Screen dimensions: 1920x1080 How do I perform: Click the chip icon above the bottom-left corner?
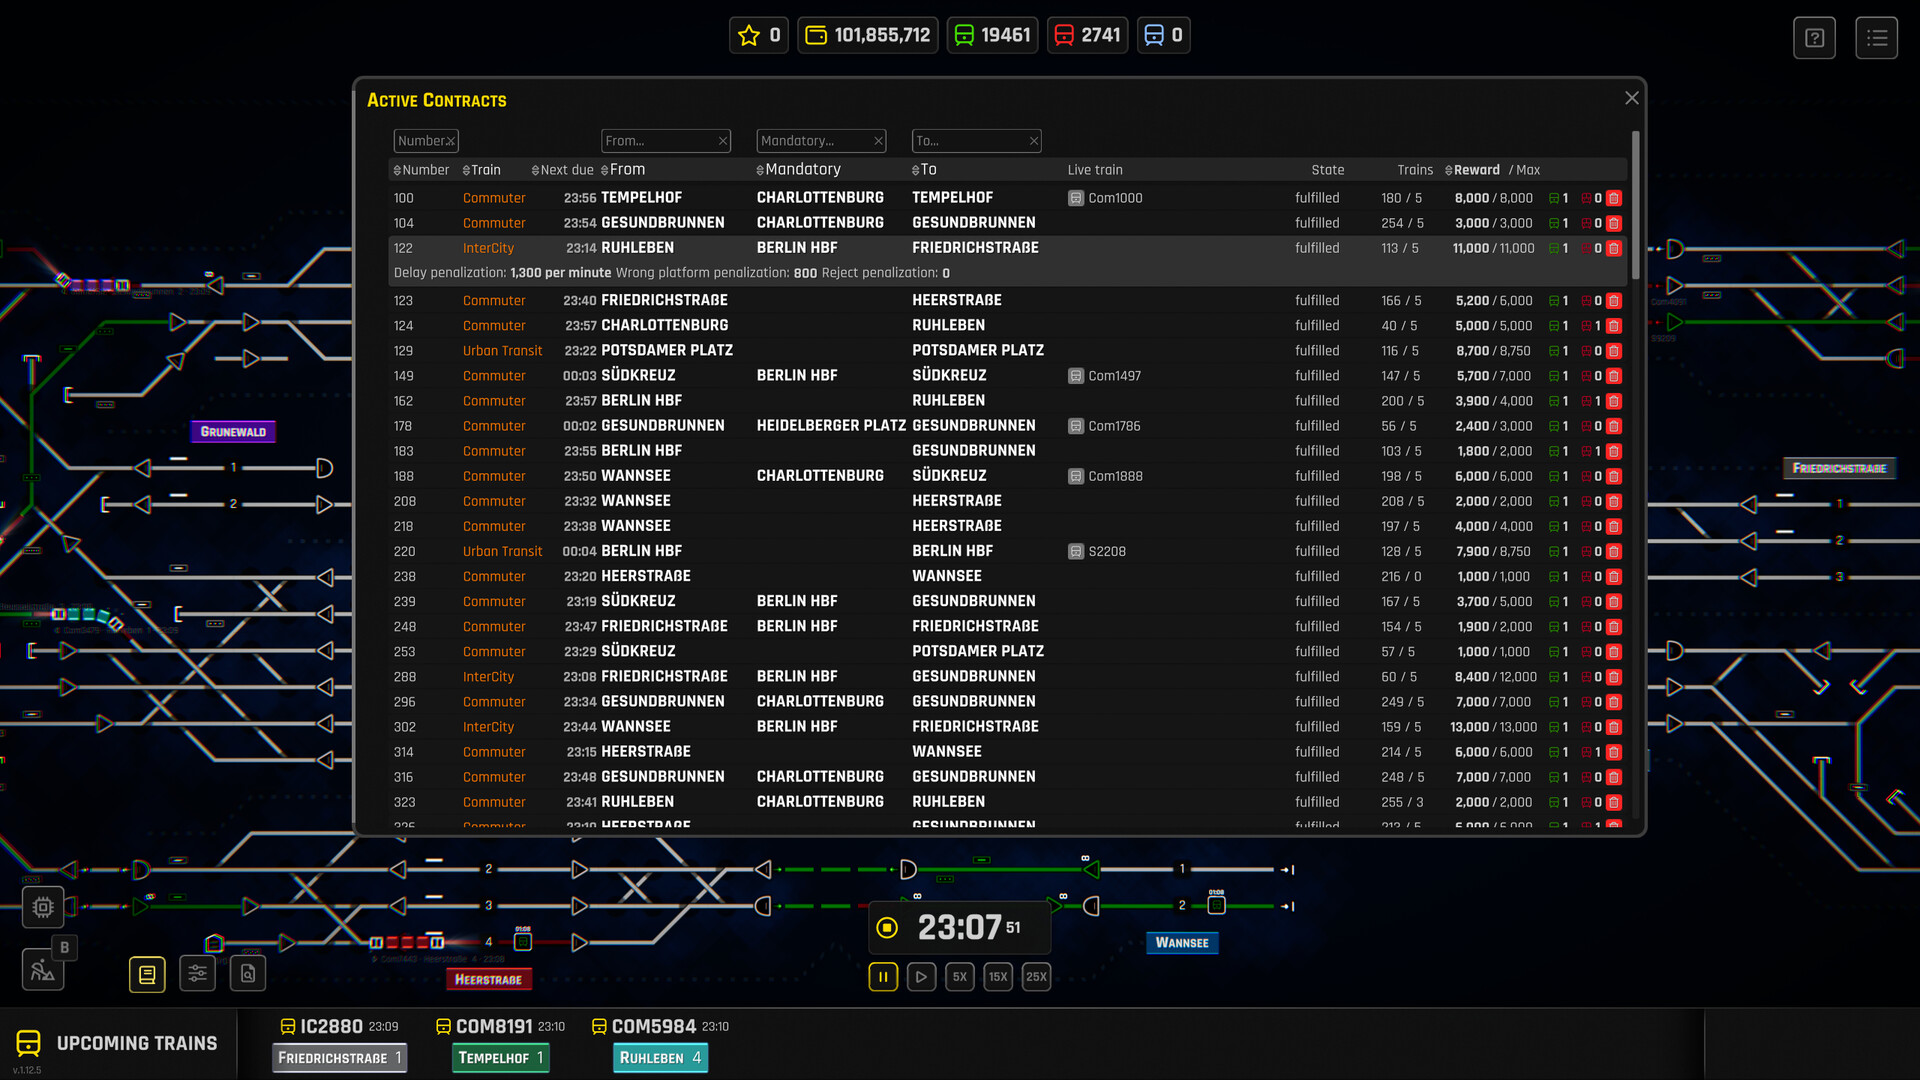coord(42,906)
